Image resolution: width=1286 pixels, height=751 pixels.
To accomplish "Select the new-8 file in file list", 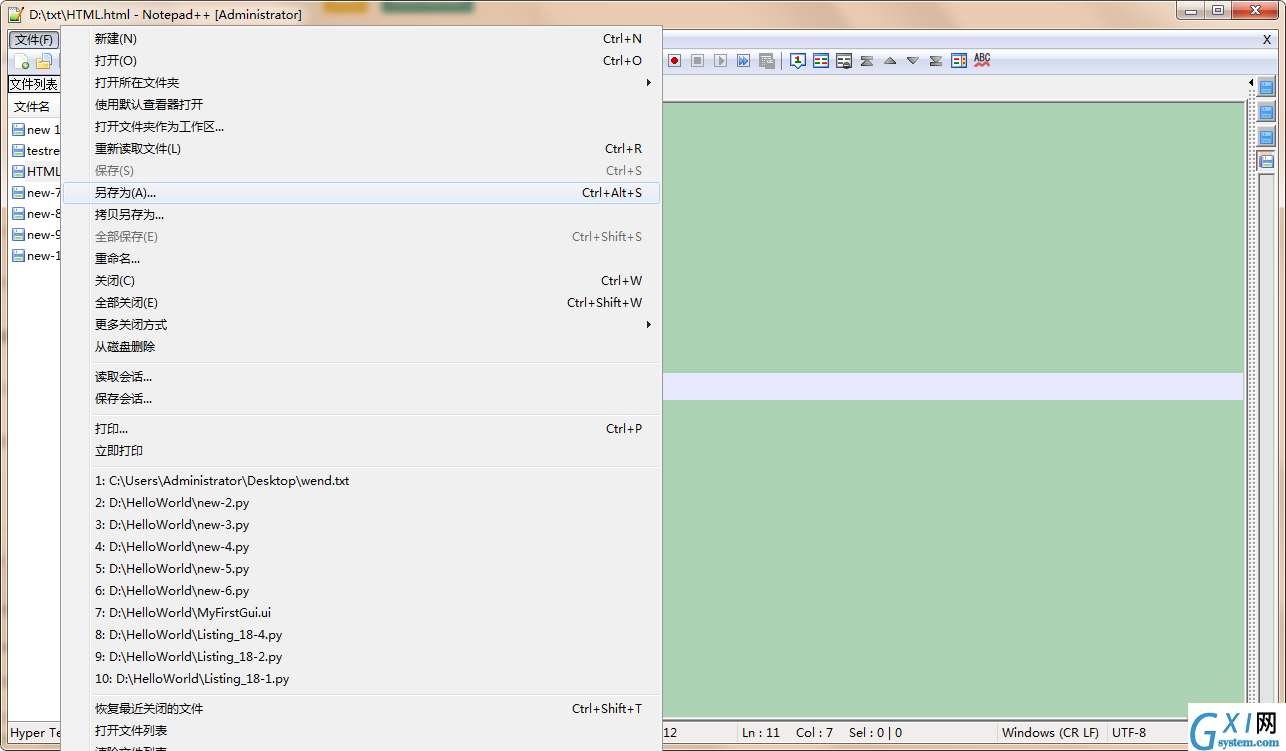I will [36, 214].
